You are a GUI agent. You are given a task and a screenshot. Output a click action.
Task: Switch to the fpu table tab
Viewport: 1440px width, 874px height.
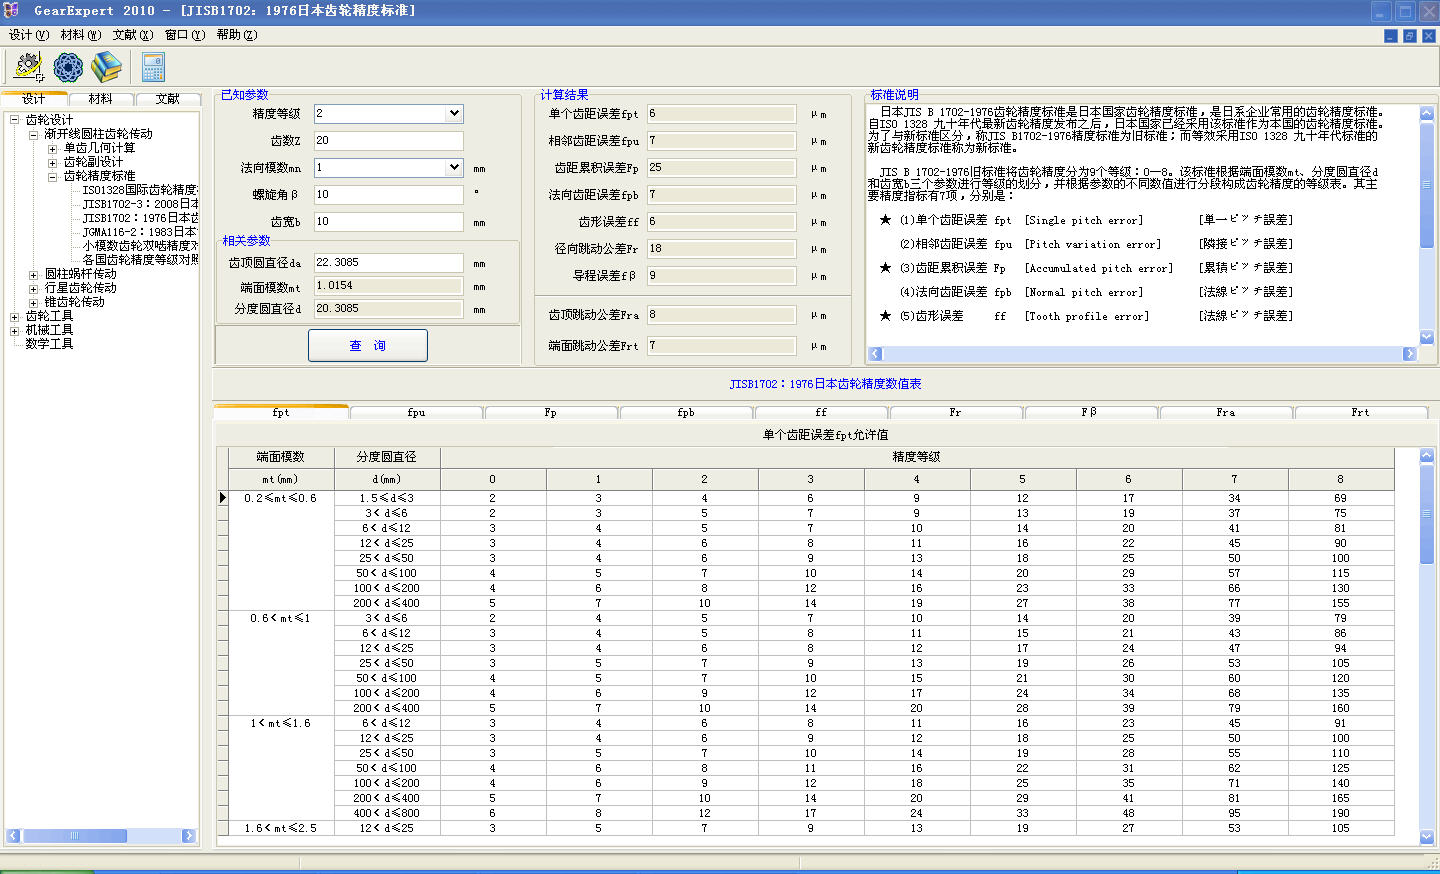(416, 412)
